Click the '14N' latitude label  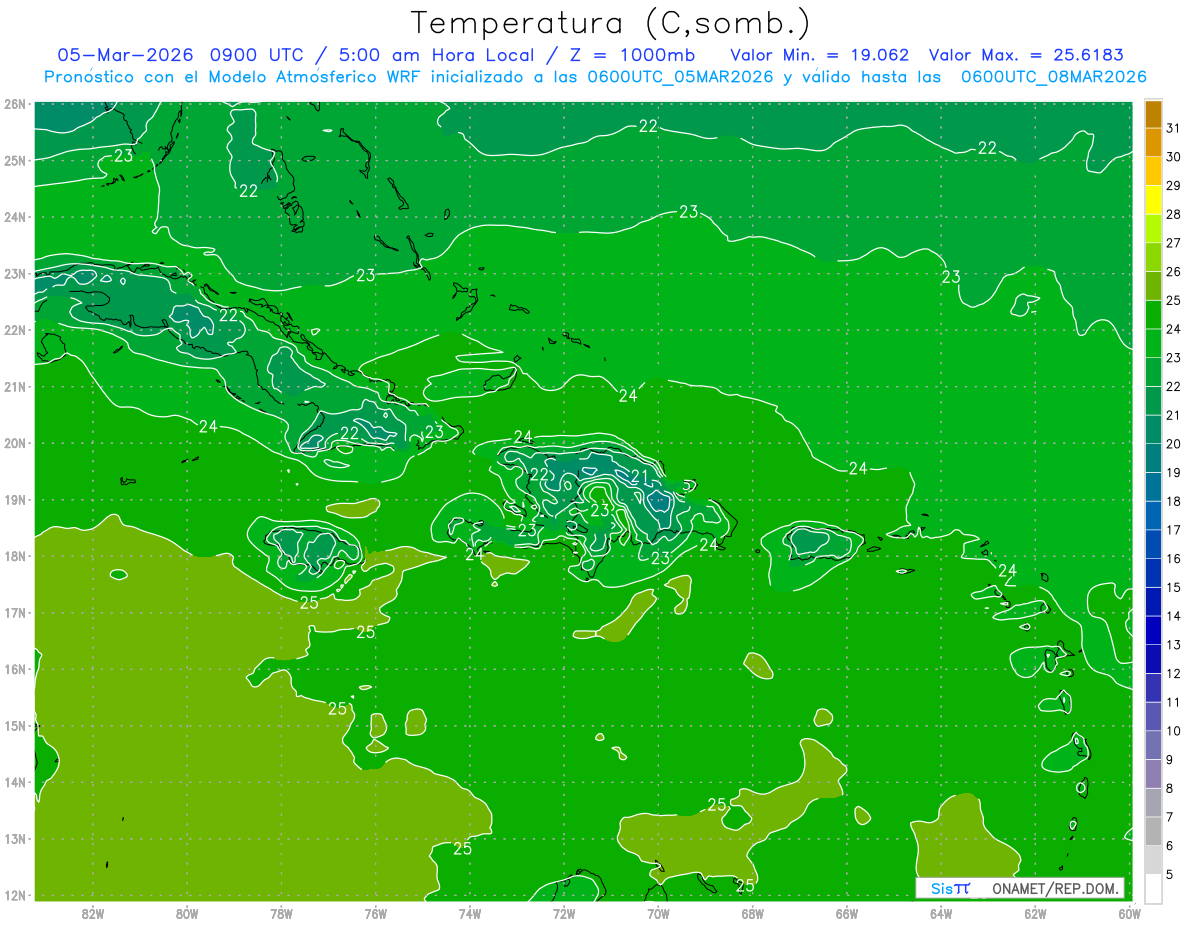[14, 782]
